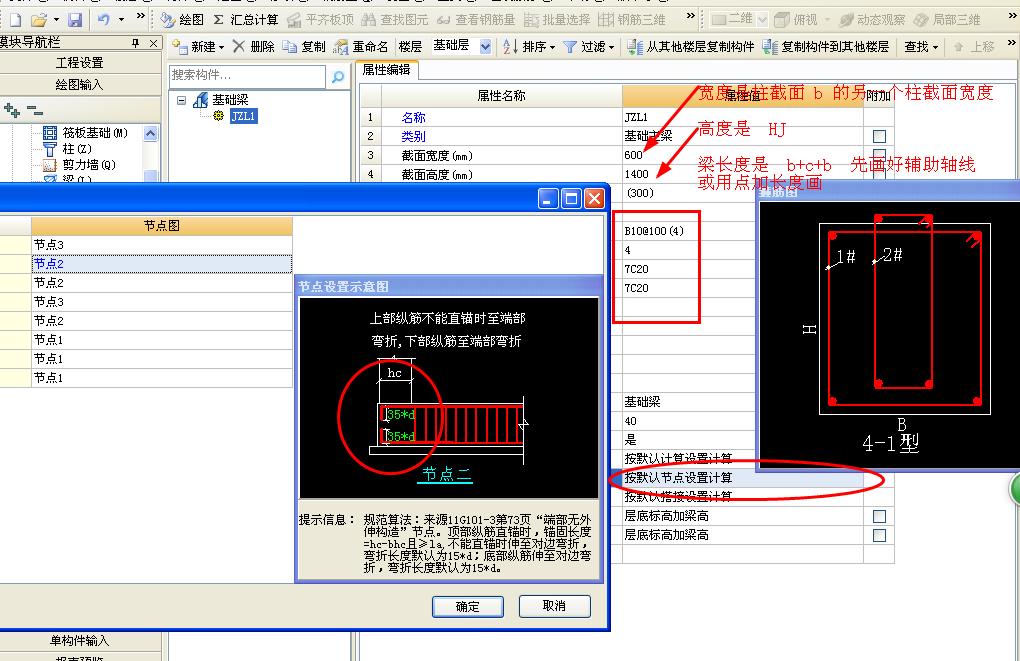Image resolution: width=1020 pixels, height=661 pixels.
Task: Click 从其他楼层复制构件 toolbar item
Action: (690, 47)
